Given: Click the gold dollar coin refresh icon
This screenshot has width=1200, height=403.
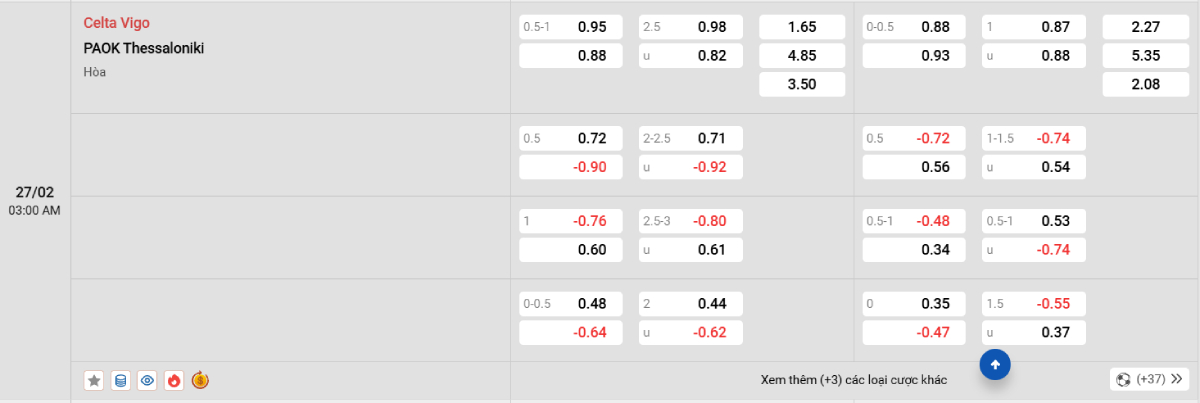Looking at the screenshot, I should click(200, 380).
